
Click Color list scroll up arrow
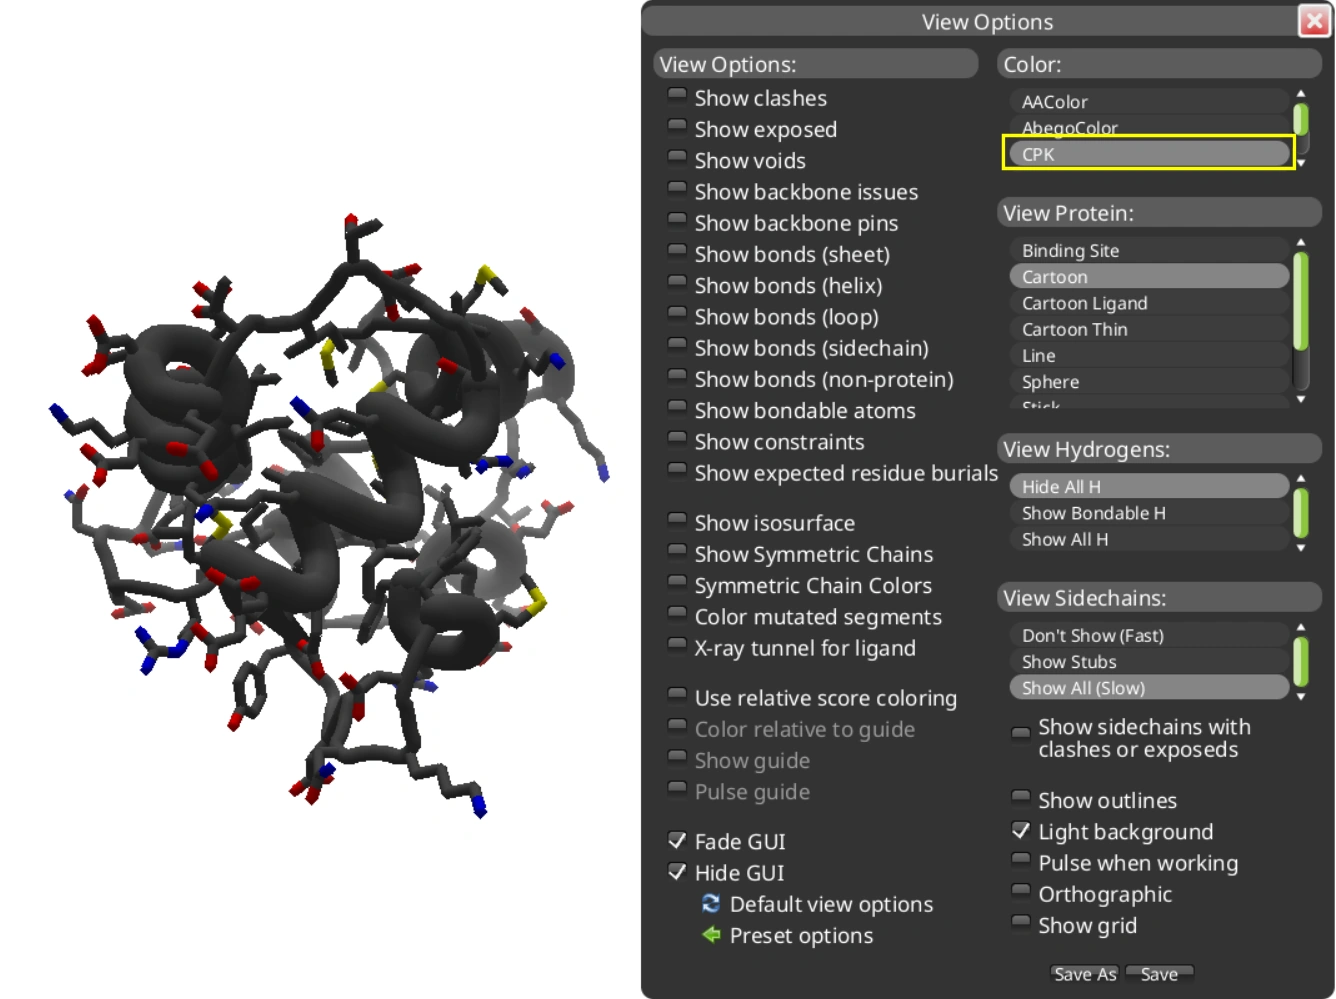tap(1301, 94)
